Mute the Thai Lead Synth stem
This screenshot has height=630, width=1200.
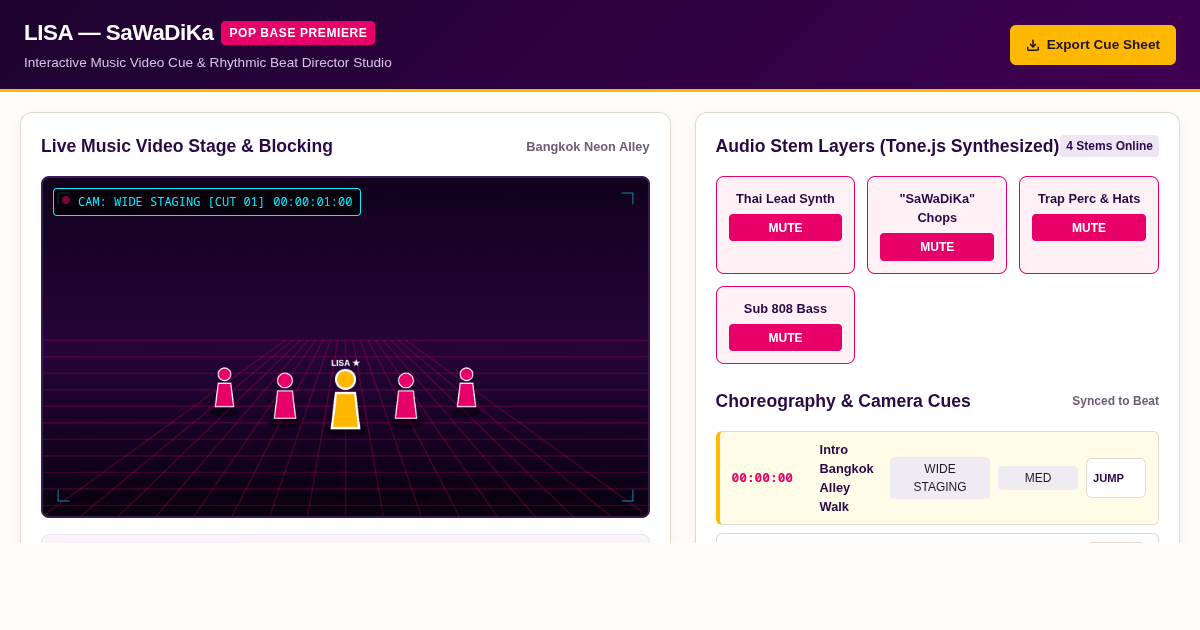point(785,227)
